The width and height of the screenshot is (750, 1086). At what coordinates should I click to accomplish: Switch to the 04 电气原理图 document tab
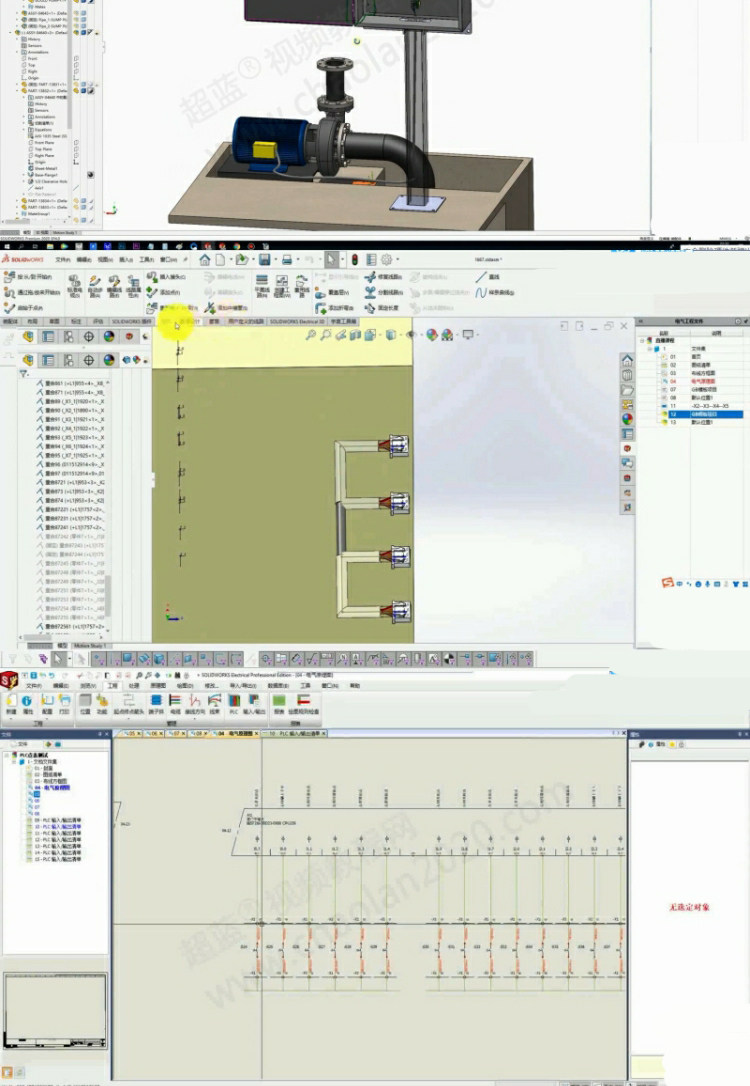(x=235, y=733)
